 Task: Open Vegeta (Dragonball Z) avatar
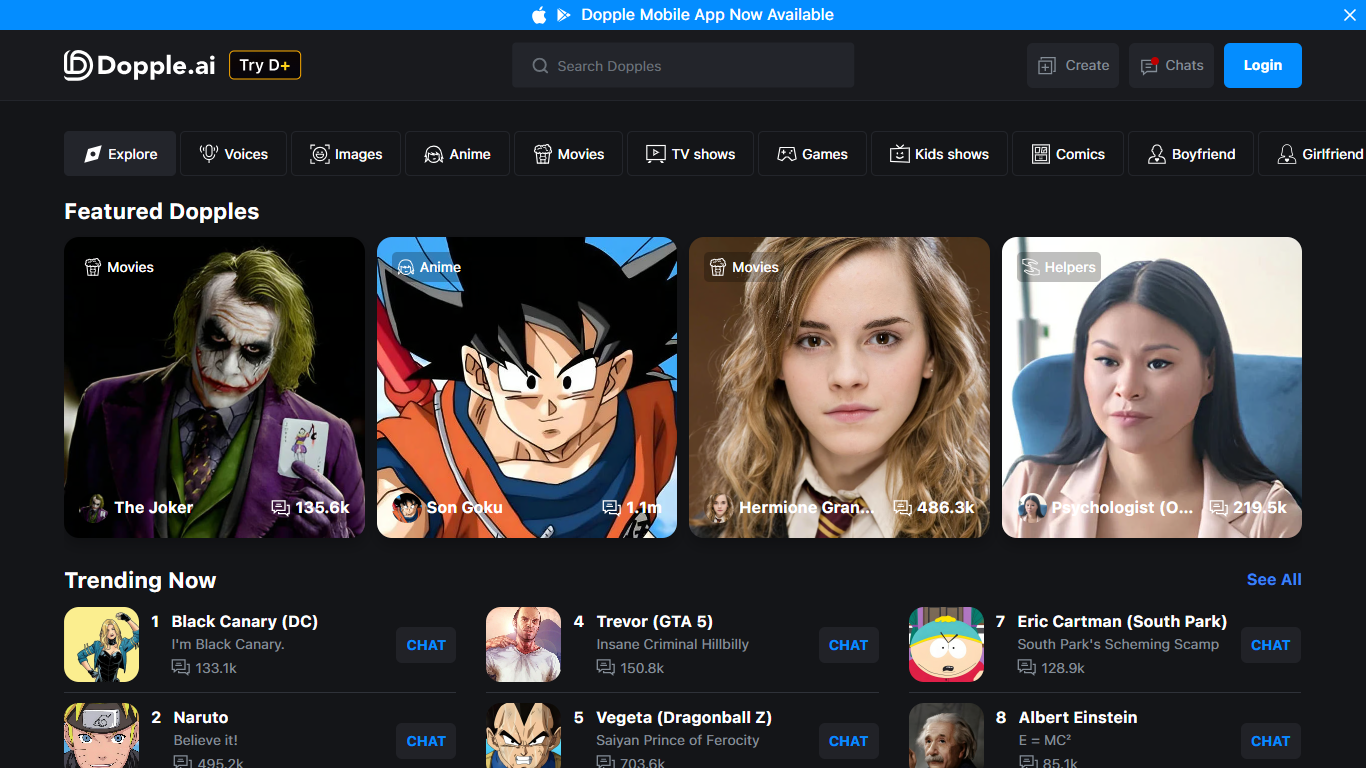pos(523,736)
